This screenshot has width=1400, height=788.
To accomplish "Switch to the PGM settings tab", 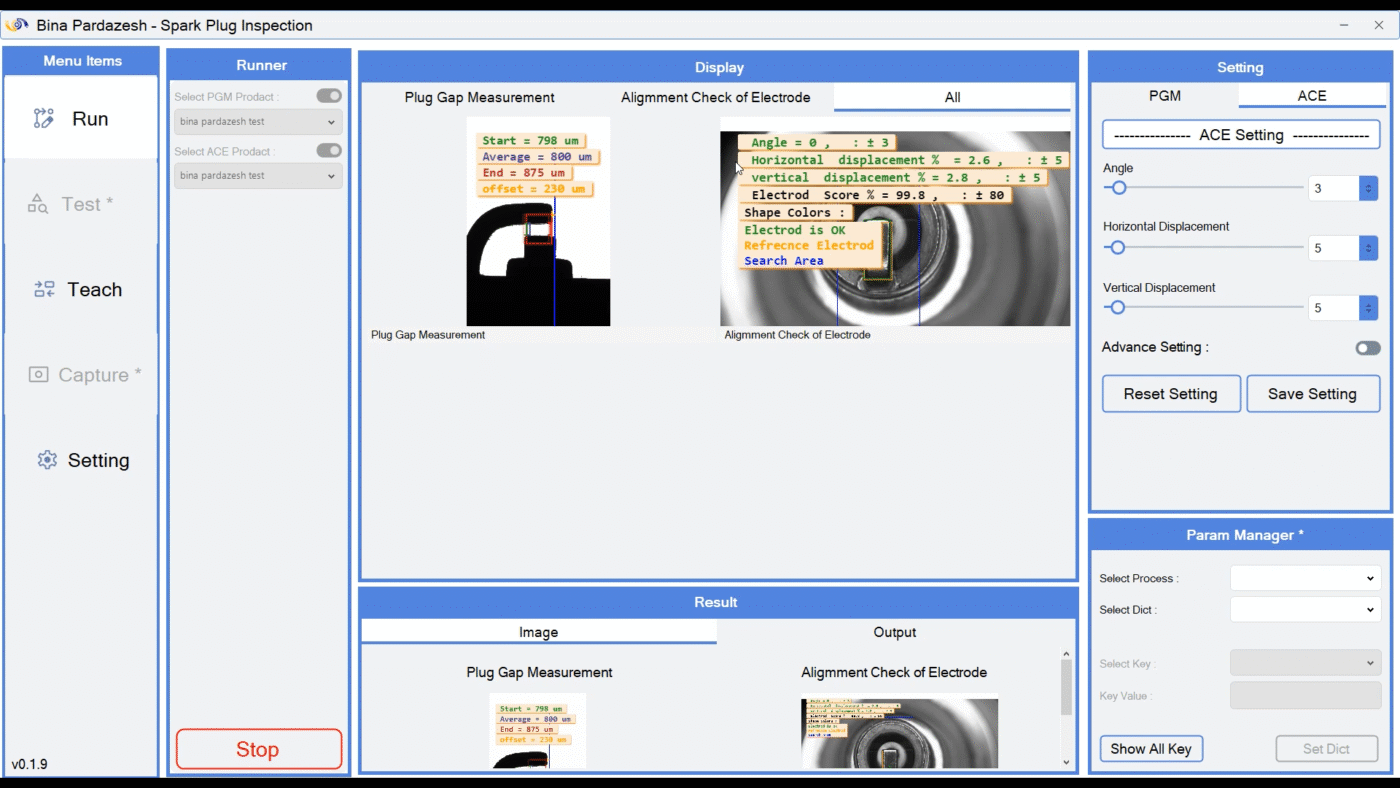I will 1164,96.
